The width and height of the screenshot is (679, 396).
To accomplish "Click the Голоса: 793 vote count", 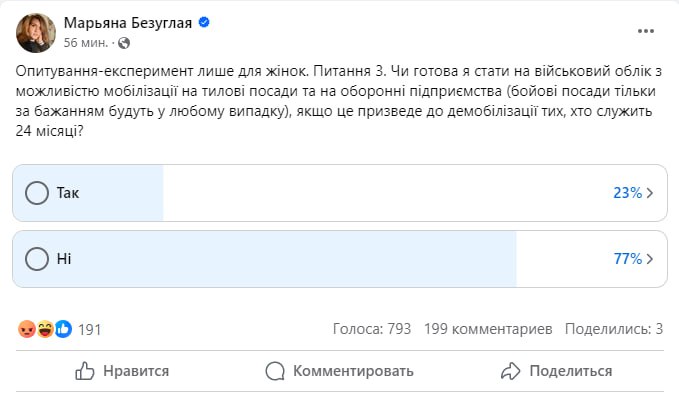I will (x=372, y=329).
